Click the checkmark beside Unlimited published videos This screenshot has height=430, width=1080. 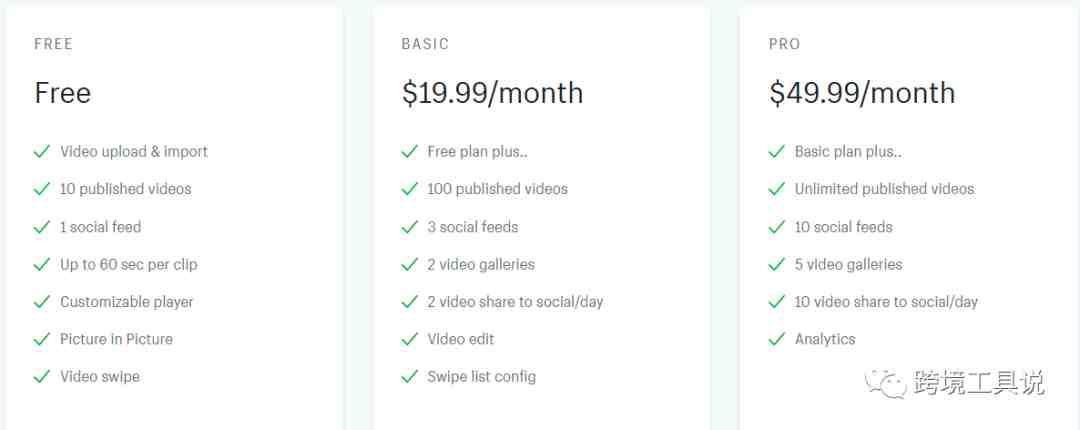click(x=777, y=189)
